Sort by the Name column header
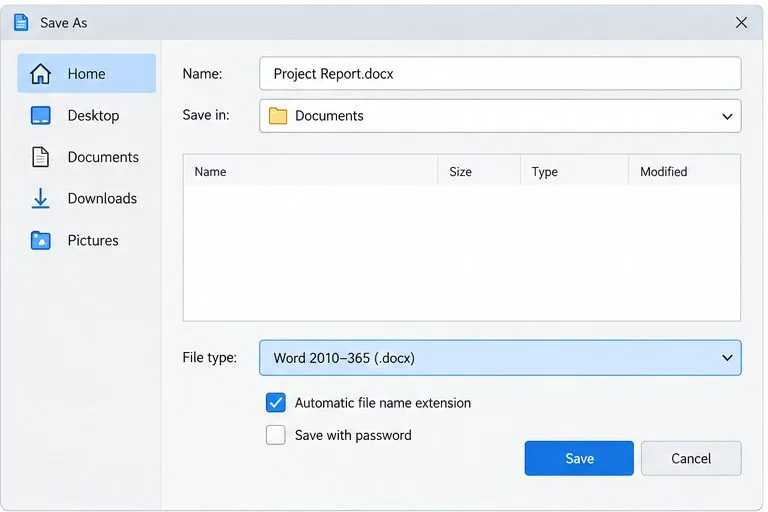This screenshot has height=512, width=768. 311,171
